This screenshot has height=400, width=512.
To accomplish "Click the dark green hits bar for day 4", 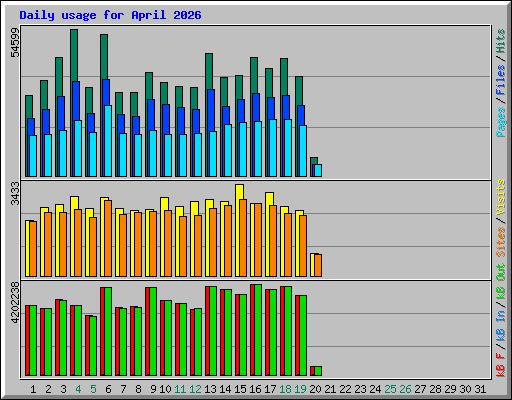I will [x=74, y=55].
